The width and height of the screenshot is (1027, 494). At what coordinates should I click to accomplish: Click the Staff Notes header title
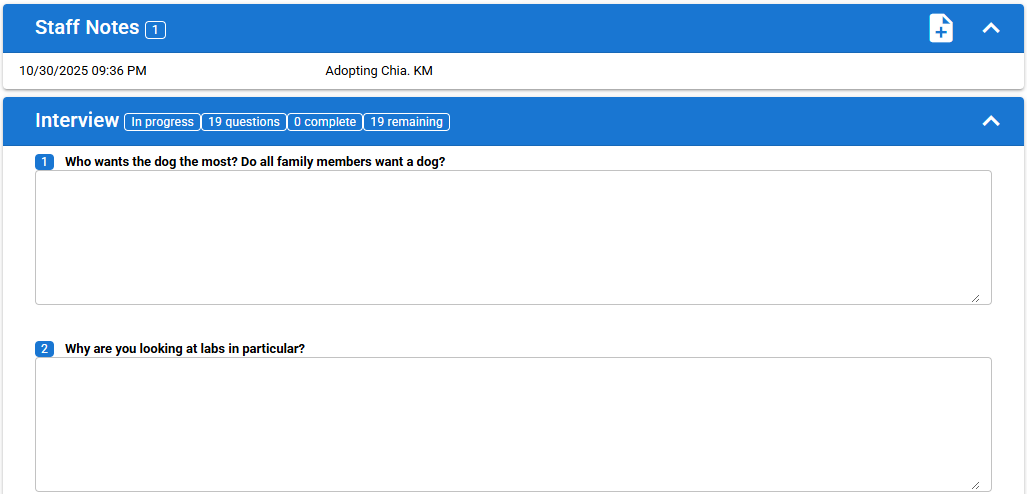click(87, 28)
